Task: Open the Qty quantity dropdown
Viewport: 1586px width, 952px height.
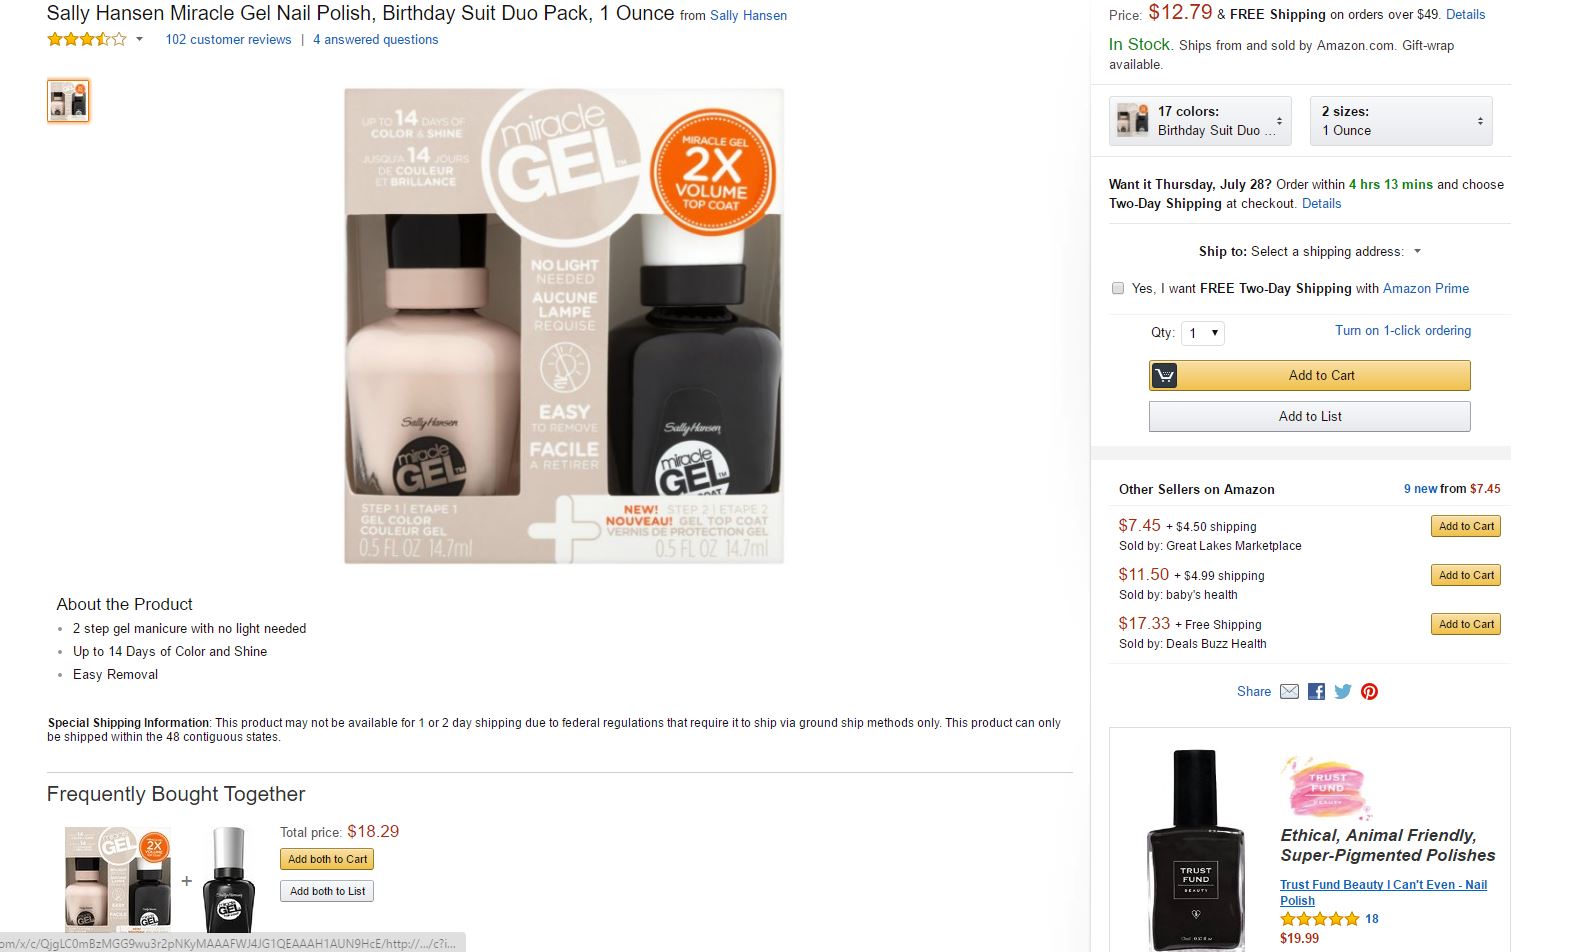Action: click(x=1202, y=333)
